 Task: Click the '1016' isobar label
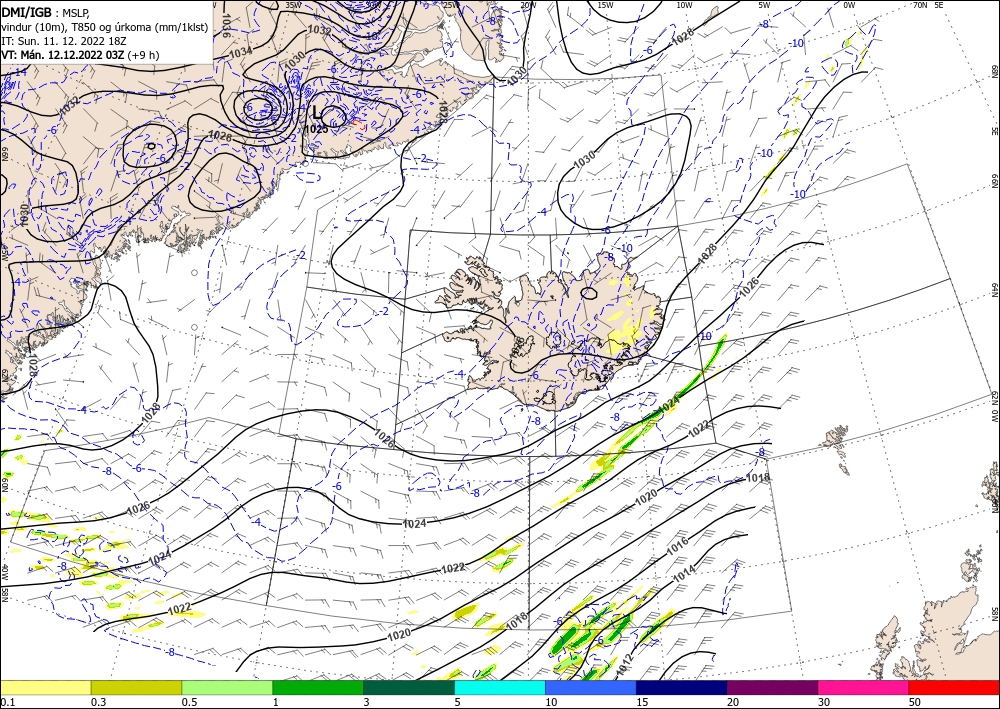tap(678, 544)
